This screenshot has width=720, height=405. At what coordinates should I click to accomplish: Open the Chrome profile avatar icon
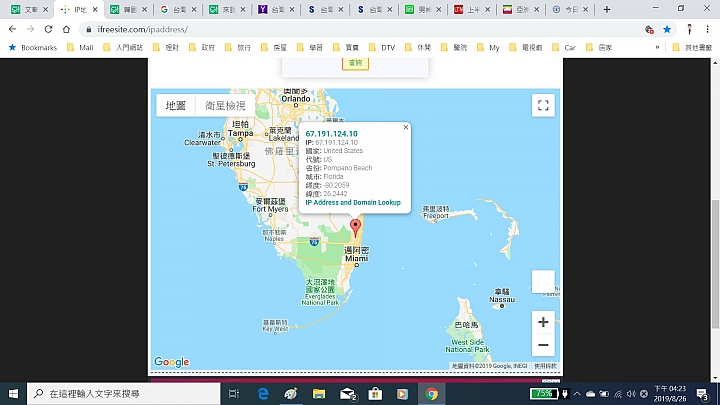click(689, 29)
